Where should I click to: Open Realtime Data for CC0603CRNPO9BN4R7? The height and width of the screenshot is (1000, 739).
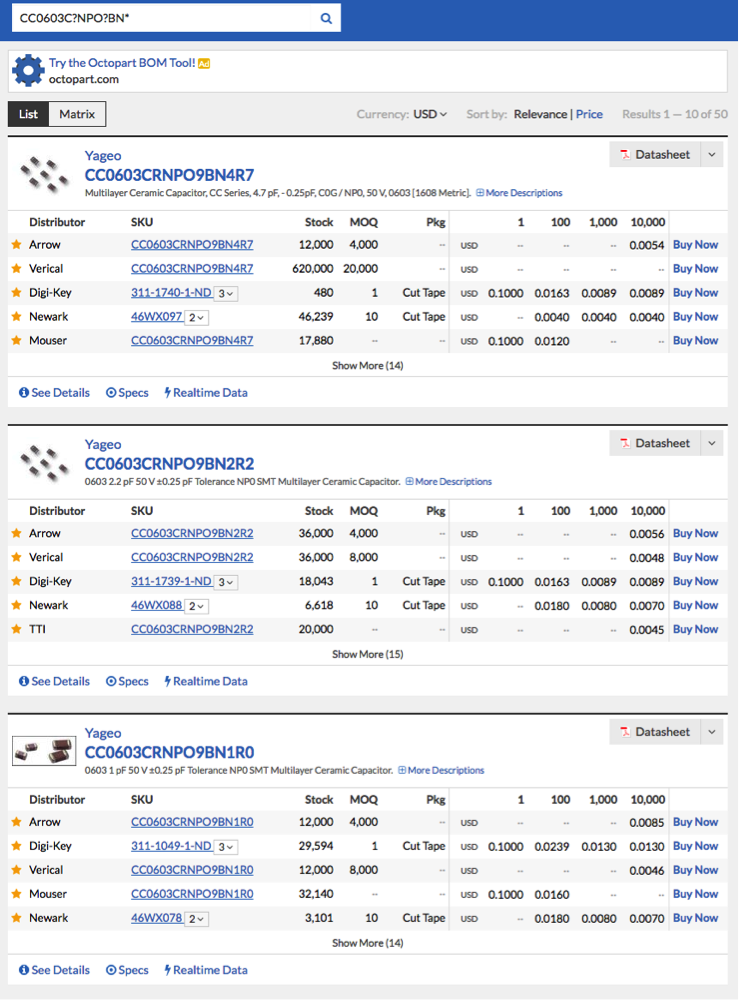(x=206, y=393)
